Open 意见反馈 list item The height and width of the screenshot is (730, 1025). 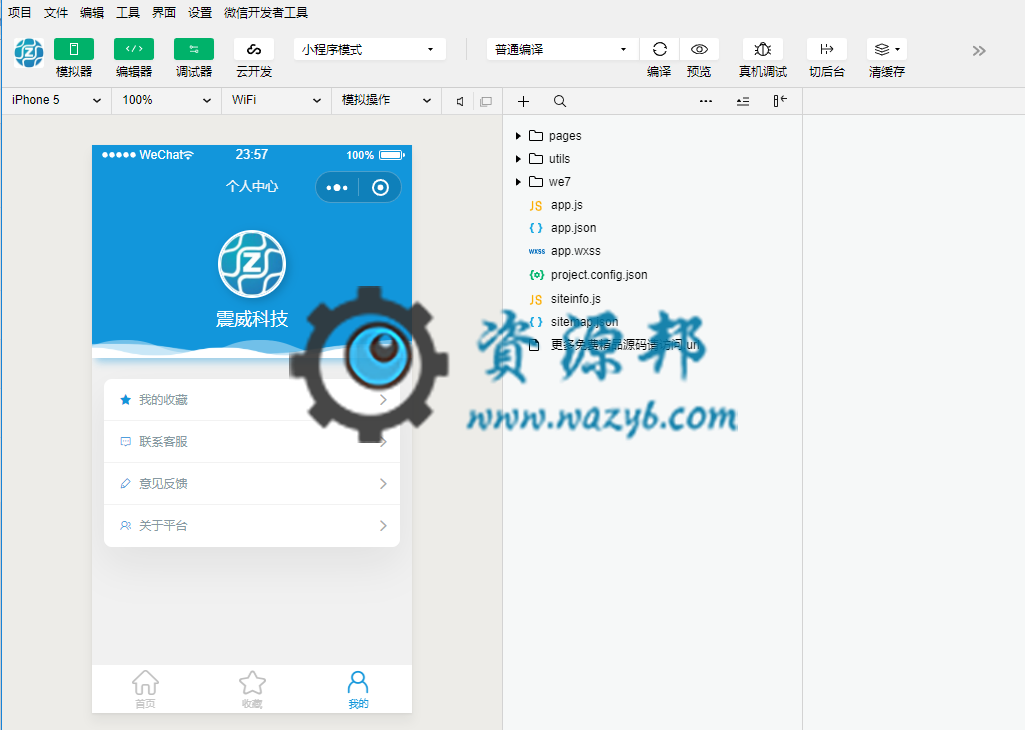tap(252, 484)
